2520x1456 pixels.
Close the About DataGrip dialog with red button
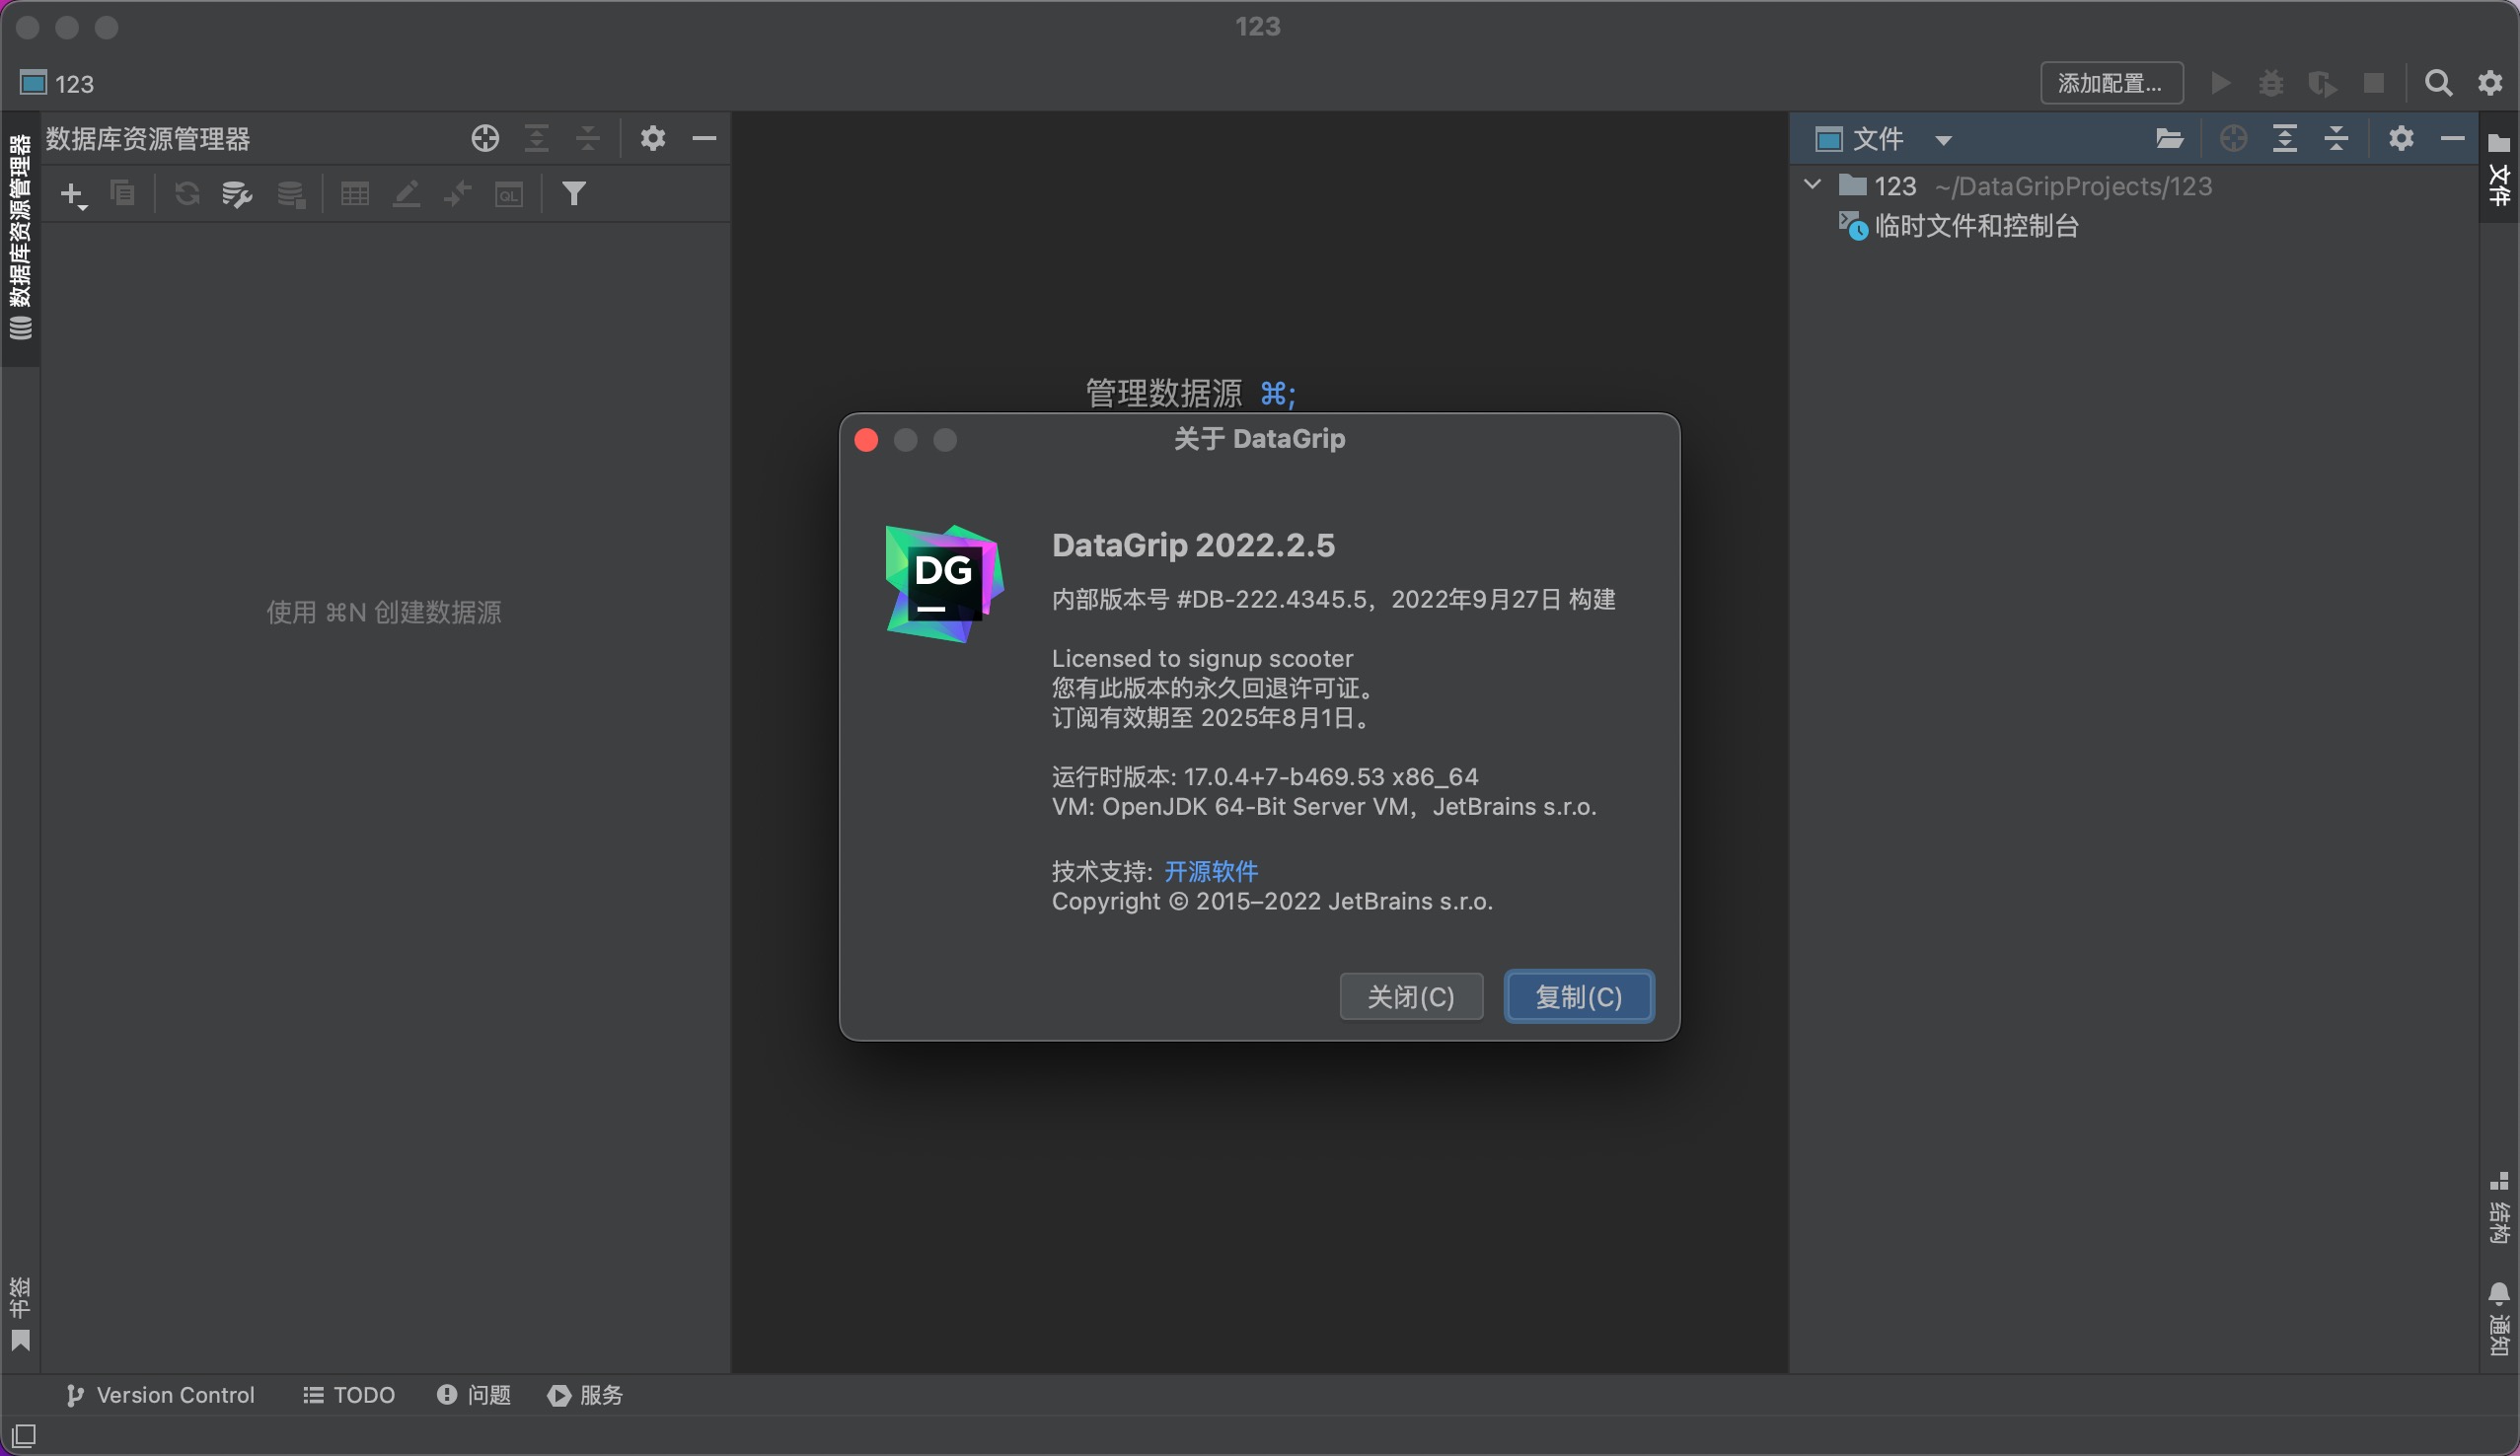pos(867,440)
